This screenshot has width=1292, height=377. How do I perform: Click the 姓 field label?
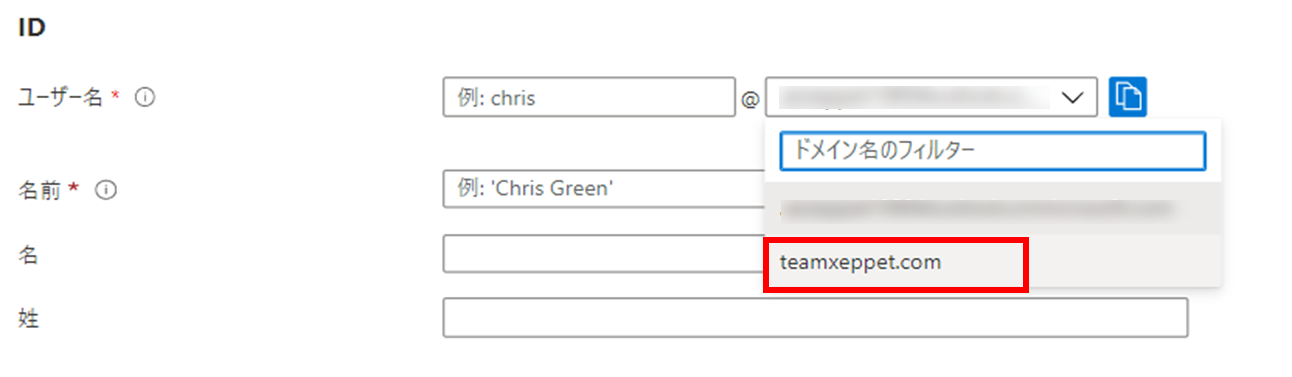pos(28,318)
